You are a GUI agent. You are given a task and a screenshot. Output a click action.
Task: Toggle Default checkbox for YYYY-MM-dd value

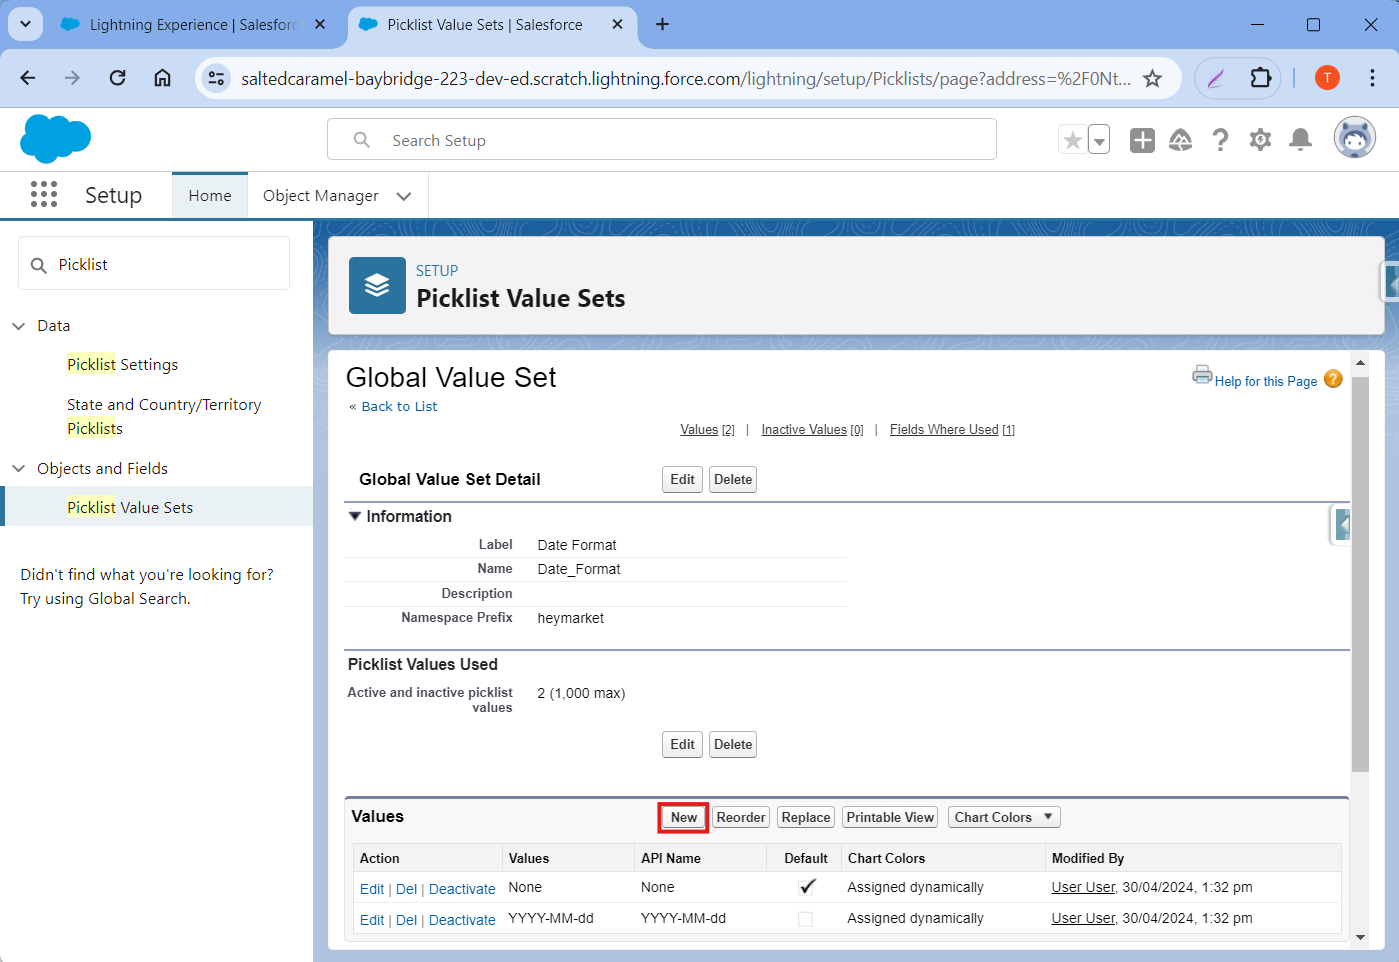pos(805,919)
